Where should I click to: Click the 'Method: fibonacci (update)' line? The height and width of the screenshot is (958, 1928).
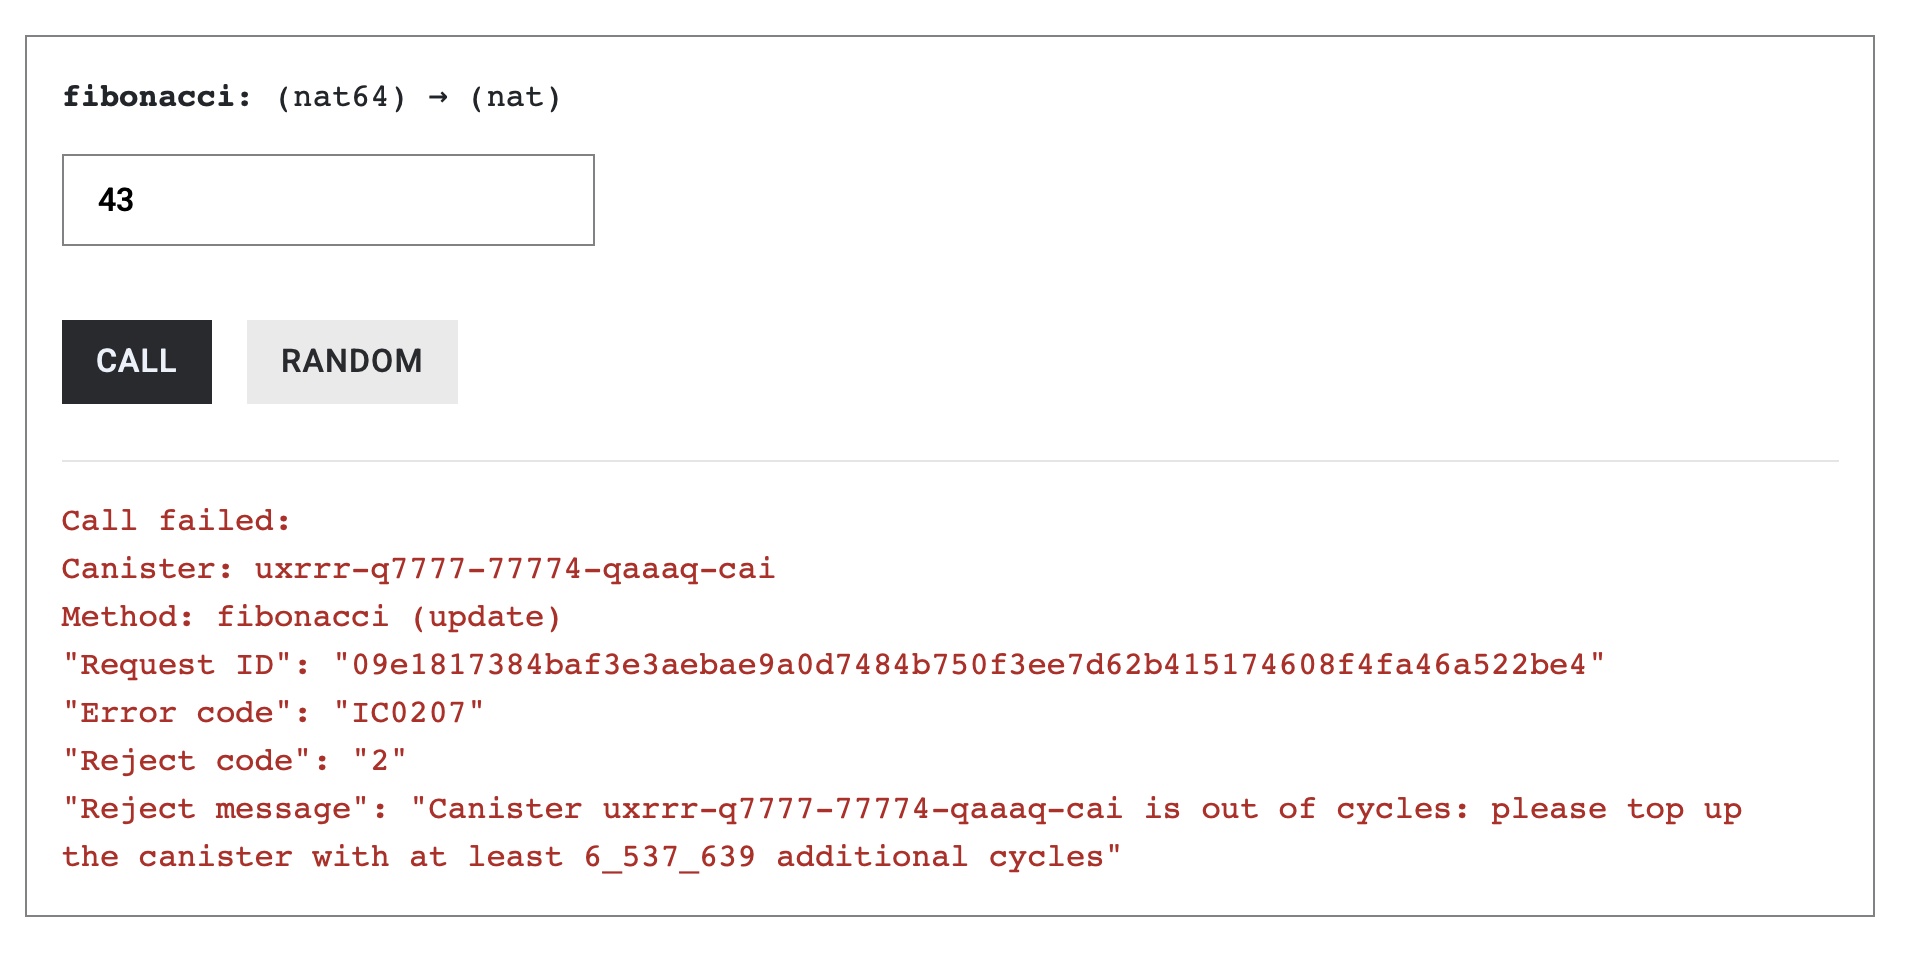(310, 615)
